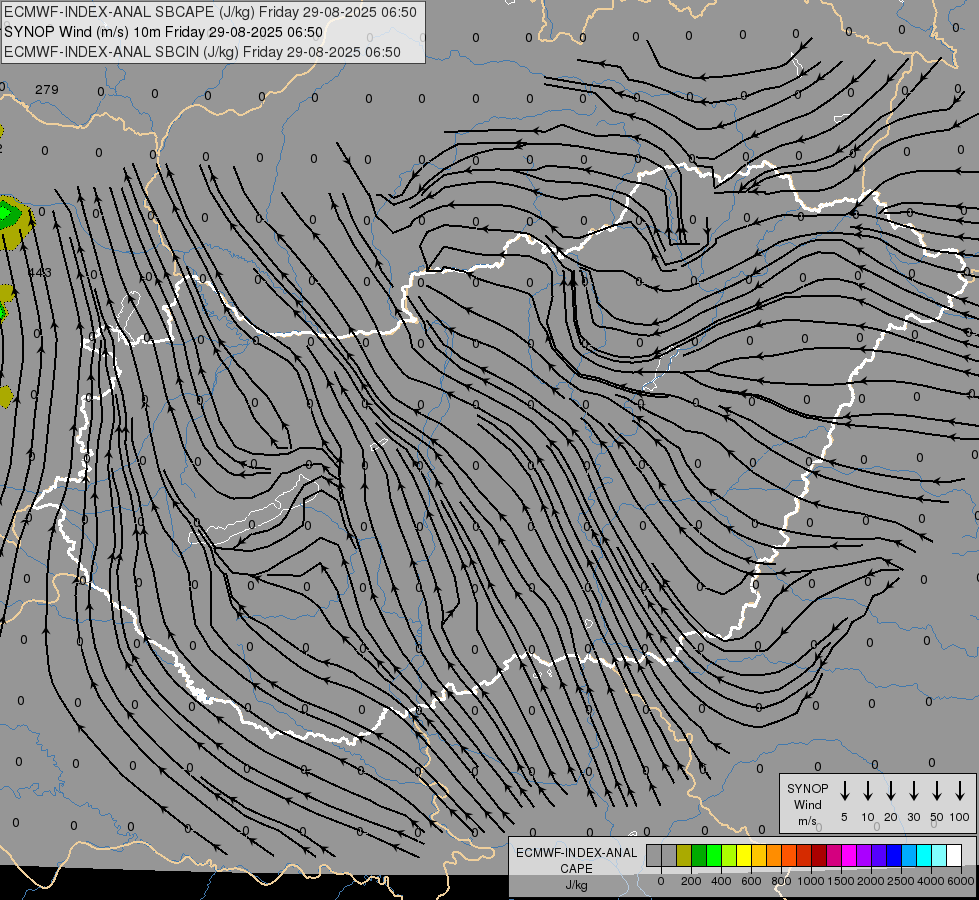Viewport: 979px width, 900px height.
Task: Pick the dark green CAPE swatch
Action: [x=699, y=855]
